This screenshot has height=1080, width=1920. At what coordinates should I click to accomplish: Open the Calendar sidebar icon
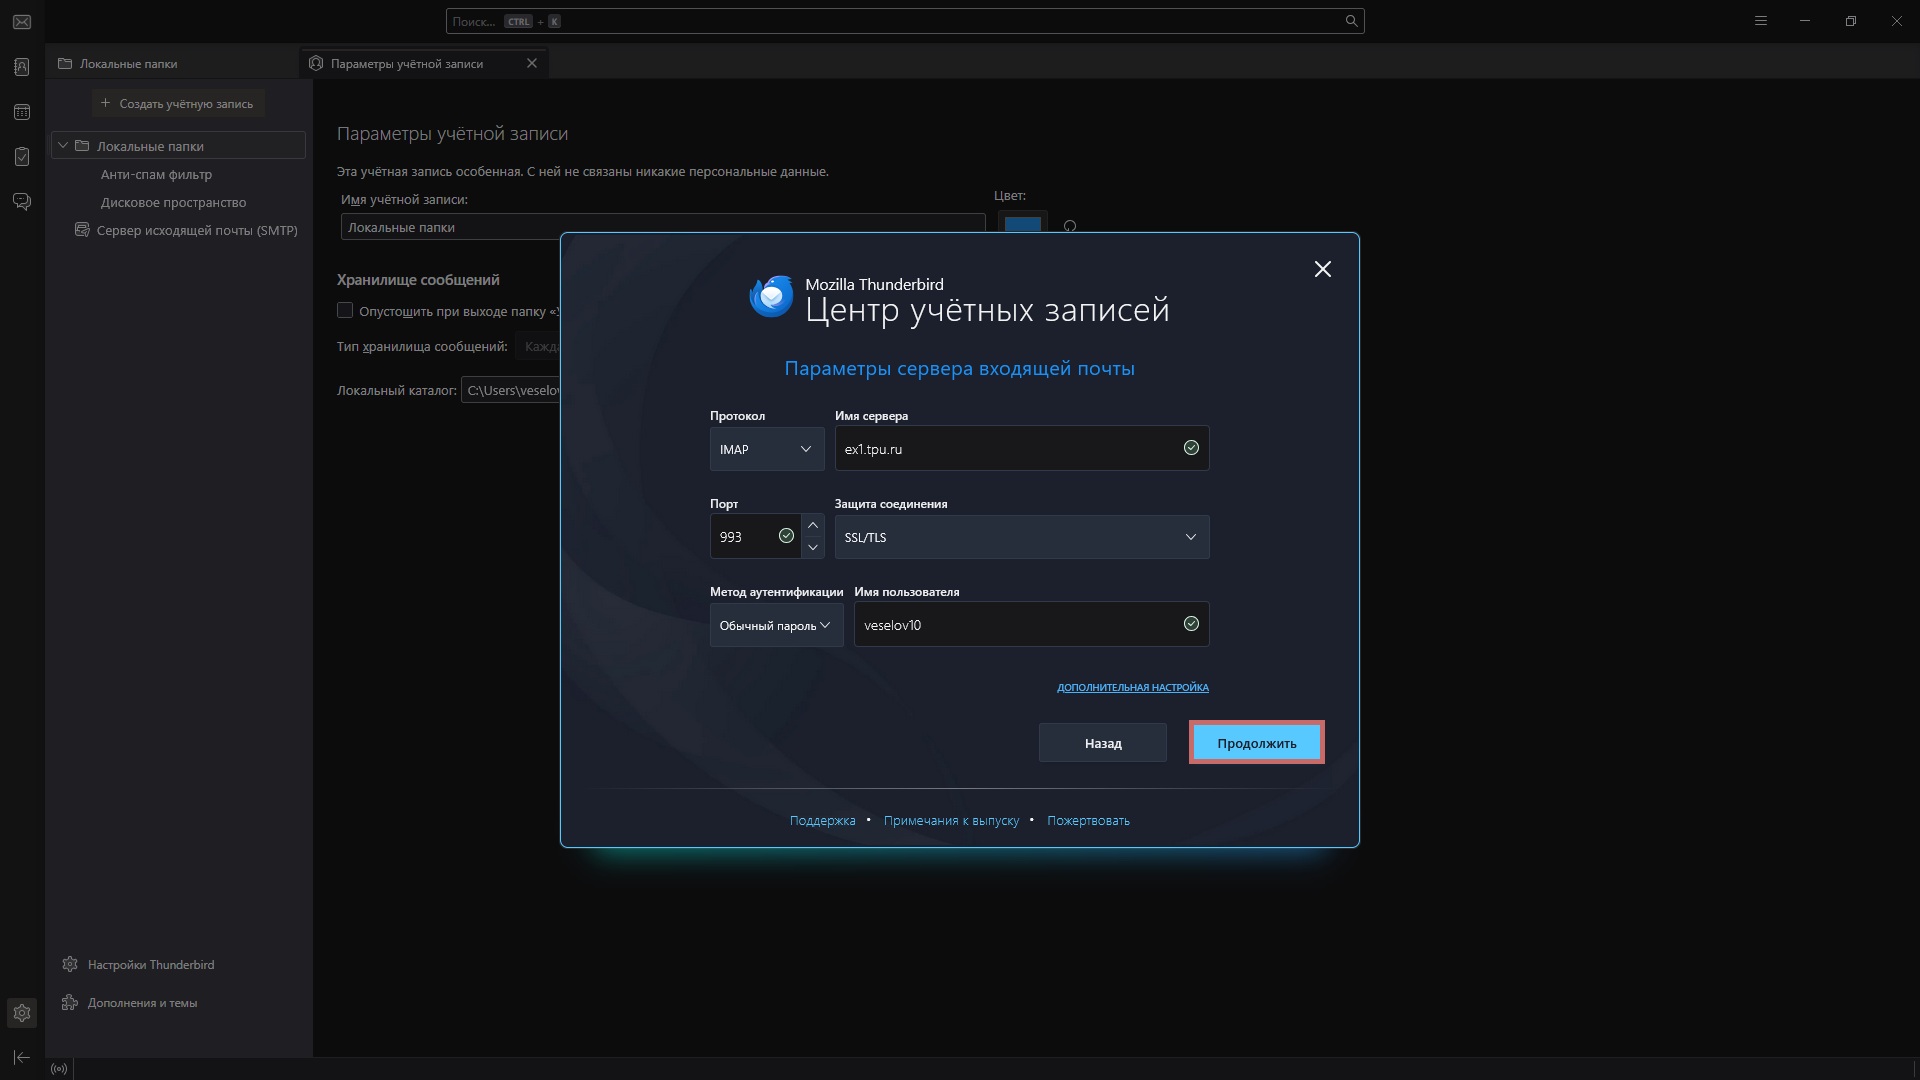tap(22, 112)
